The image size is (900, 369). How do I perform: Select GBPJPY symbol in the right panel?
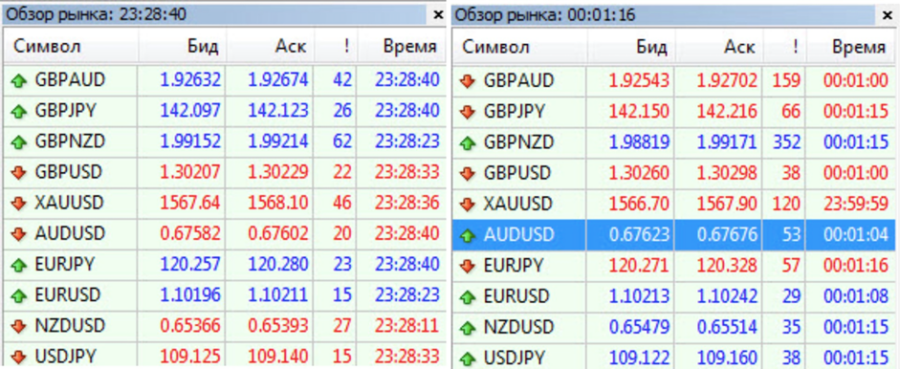tap(513, 112)
